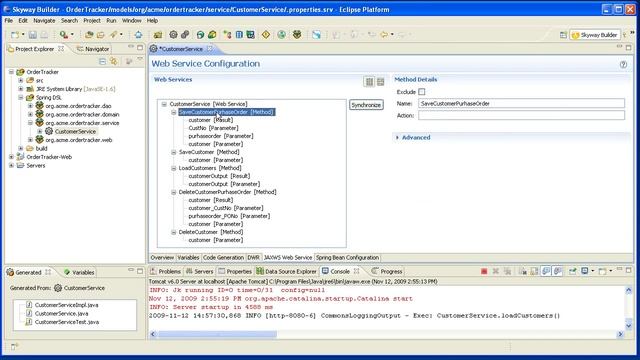
Task: Collapse all in the Project Explorer toolbar
Action: (x=102, y=61)
